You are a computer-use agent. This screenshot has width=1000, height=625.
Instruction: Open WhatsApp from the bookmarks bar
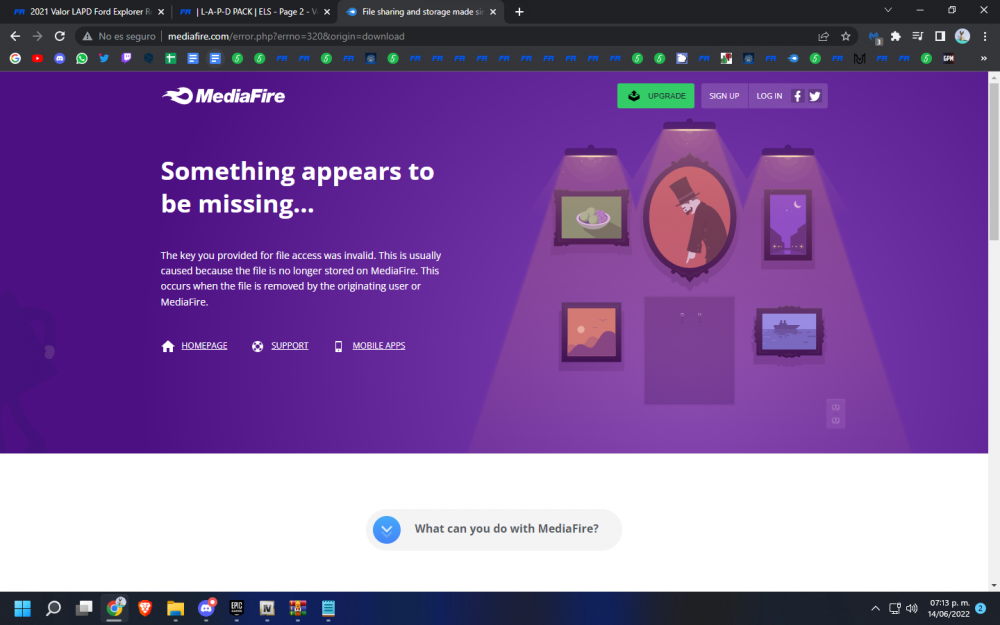(x=81, y=58)
